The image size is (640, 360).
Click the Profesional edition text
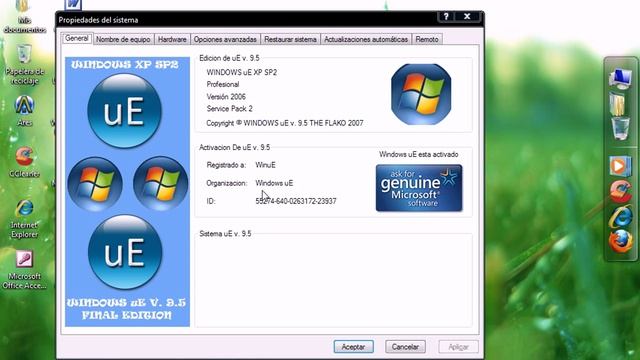coord(223,84)
